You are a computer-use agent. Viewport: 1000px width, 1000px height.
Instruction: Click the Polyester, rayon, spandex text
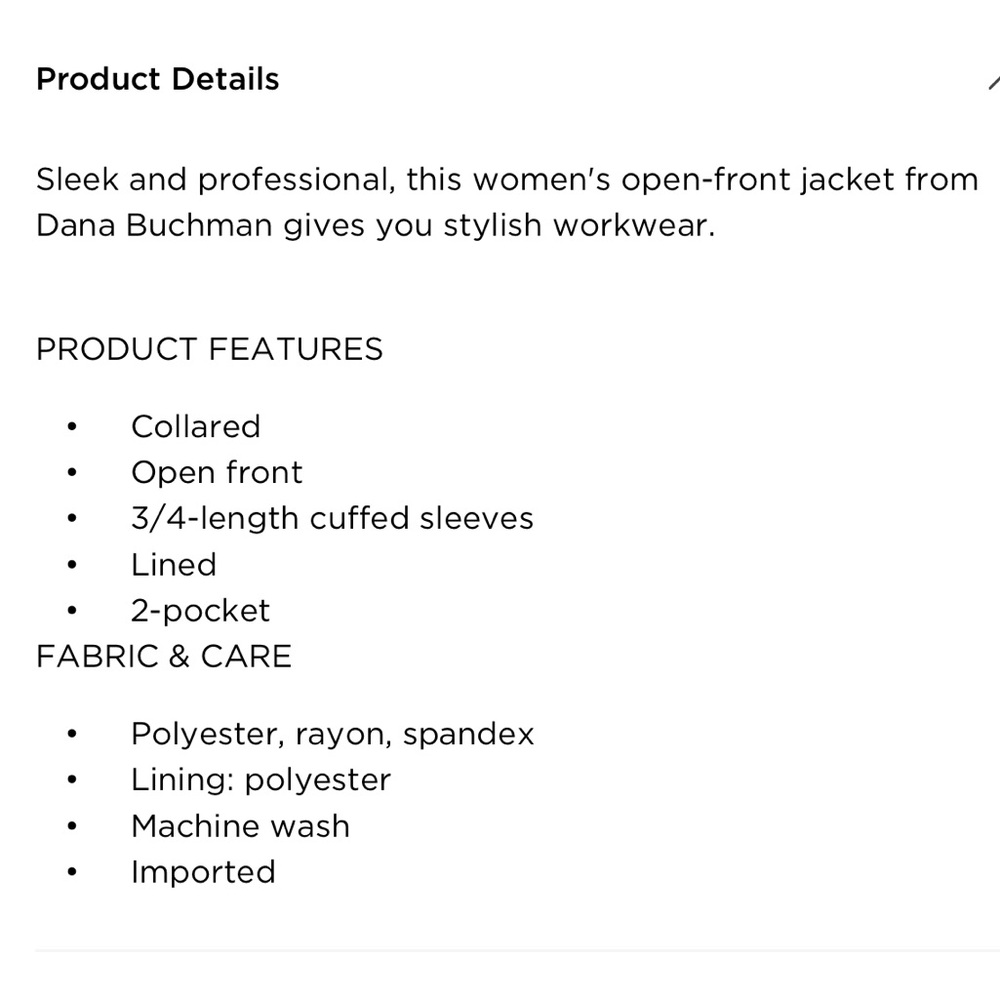(332, 734)
